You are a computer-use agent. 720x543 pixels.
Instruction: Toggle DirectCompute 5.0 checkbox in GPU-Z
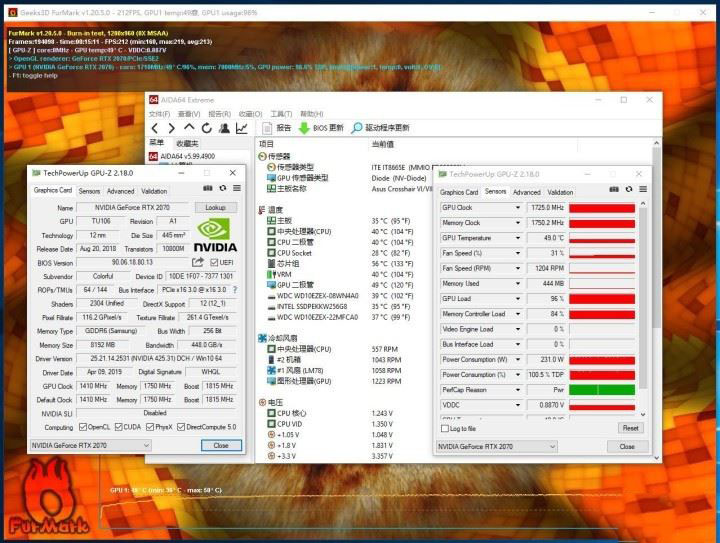pos(181,427)
